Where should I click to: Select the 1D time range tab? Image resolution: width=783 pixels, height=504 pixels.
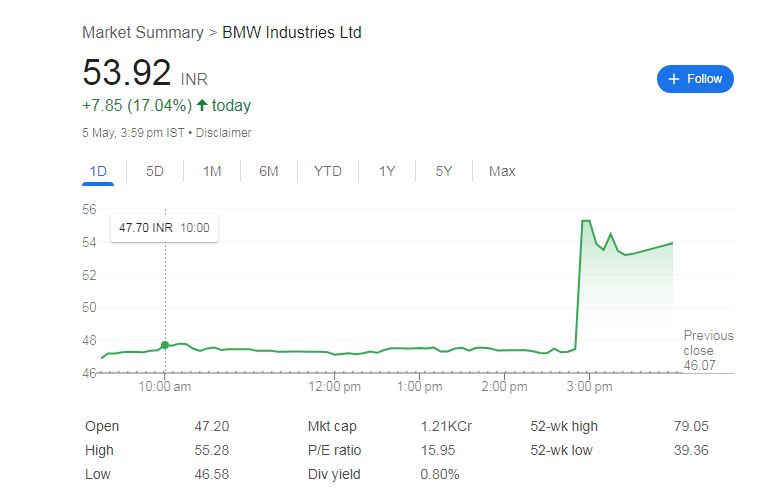click(98, 171)
